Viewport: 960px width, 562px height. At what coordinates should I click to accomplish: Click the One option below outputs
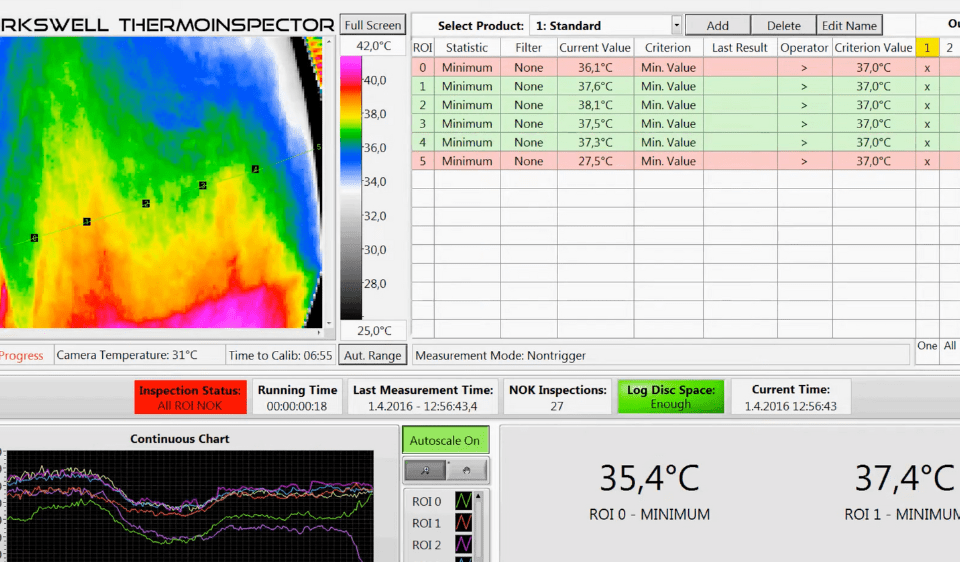coord(927,346)
